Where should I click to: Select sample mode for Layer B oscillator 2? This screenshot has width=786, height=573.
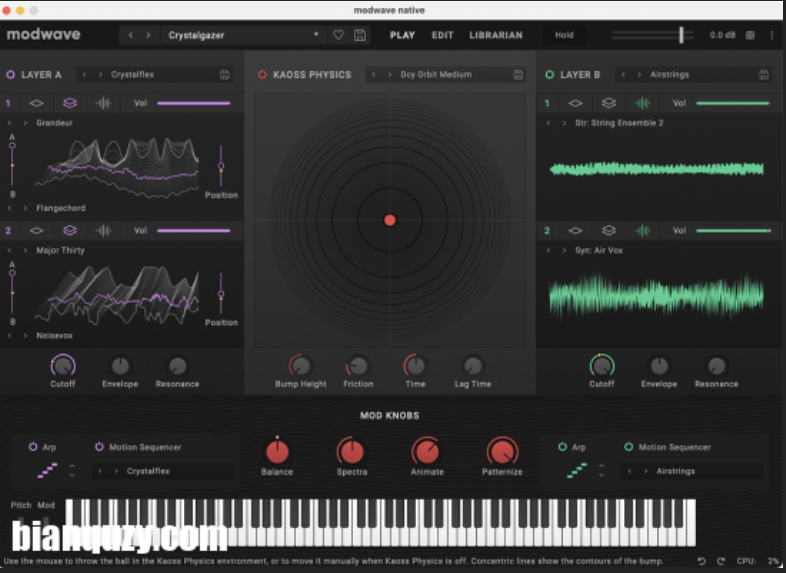[642, 231]
